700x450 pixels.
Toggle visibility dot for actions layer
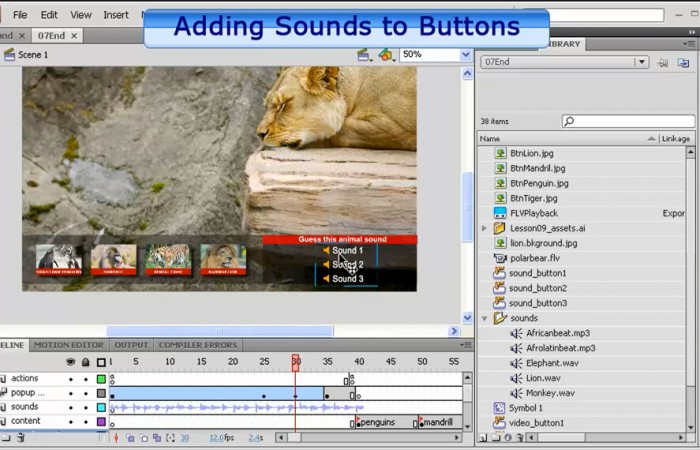click(x=71, y=379)
